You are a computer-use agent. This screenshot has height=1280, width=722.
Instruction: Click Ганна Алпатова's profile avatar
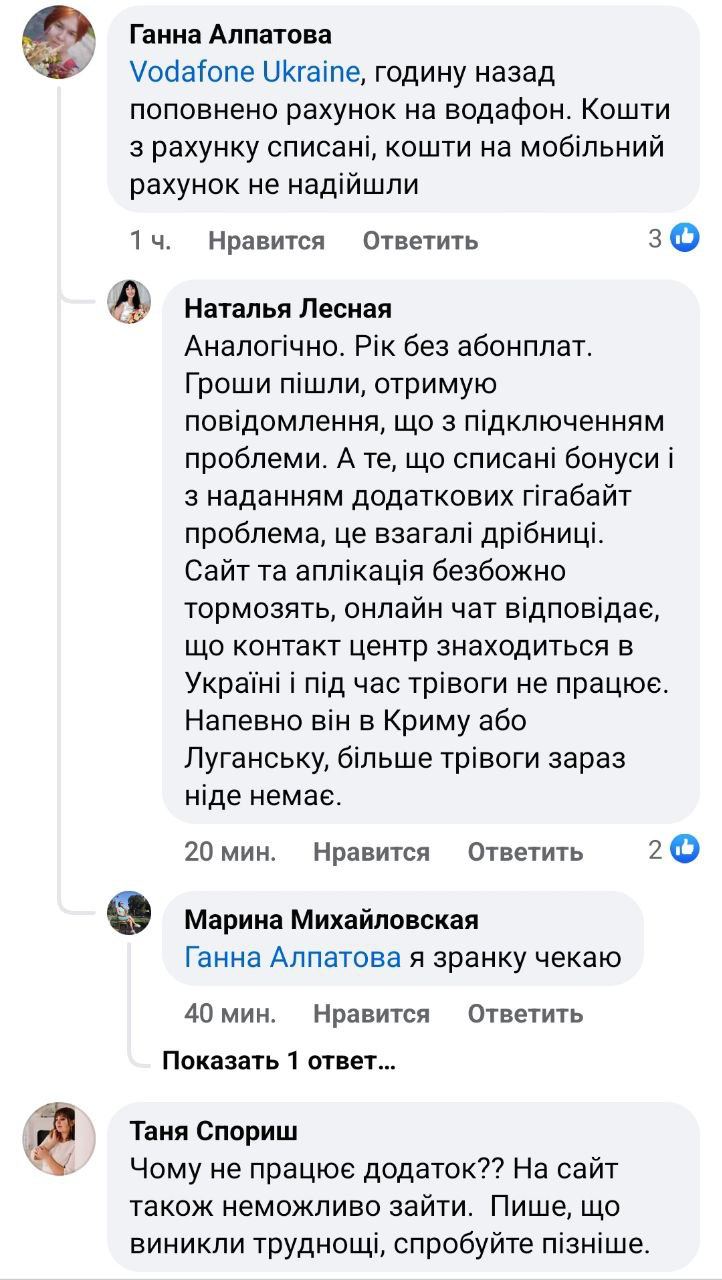tap(59, 41)
